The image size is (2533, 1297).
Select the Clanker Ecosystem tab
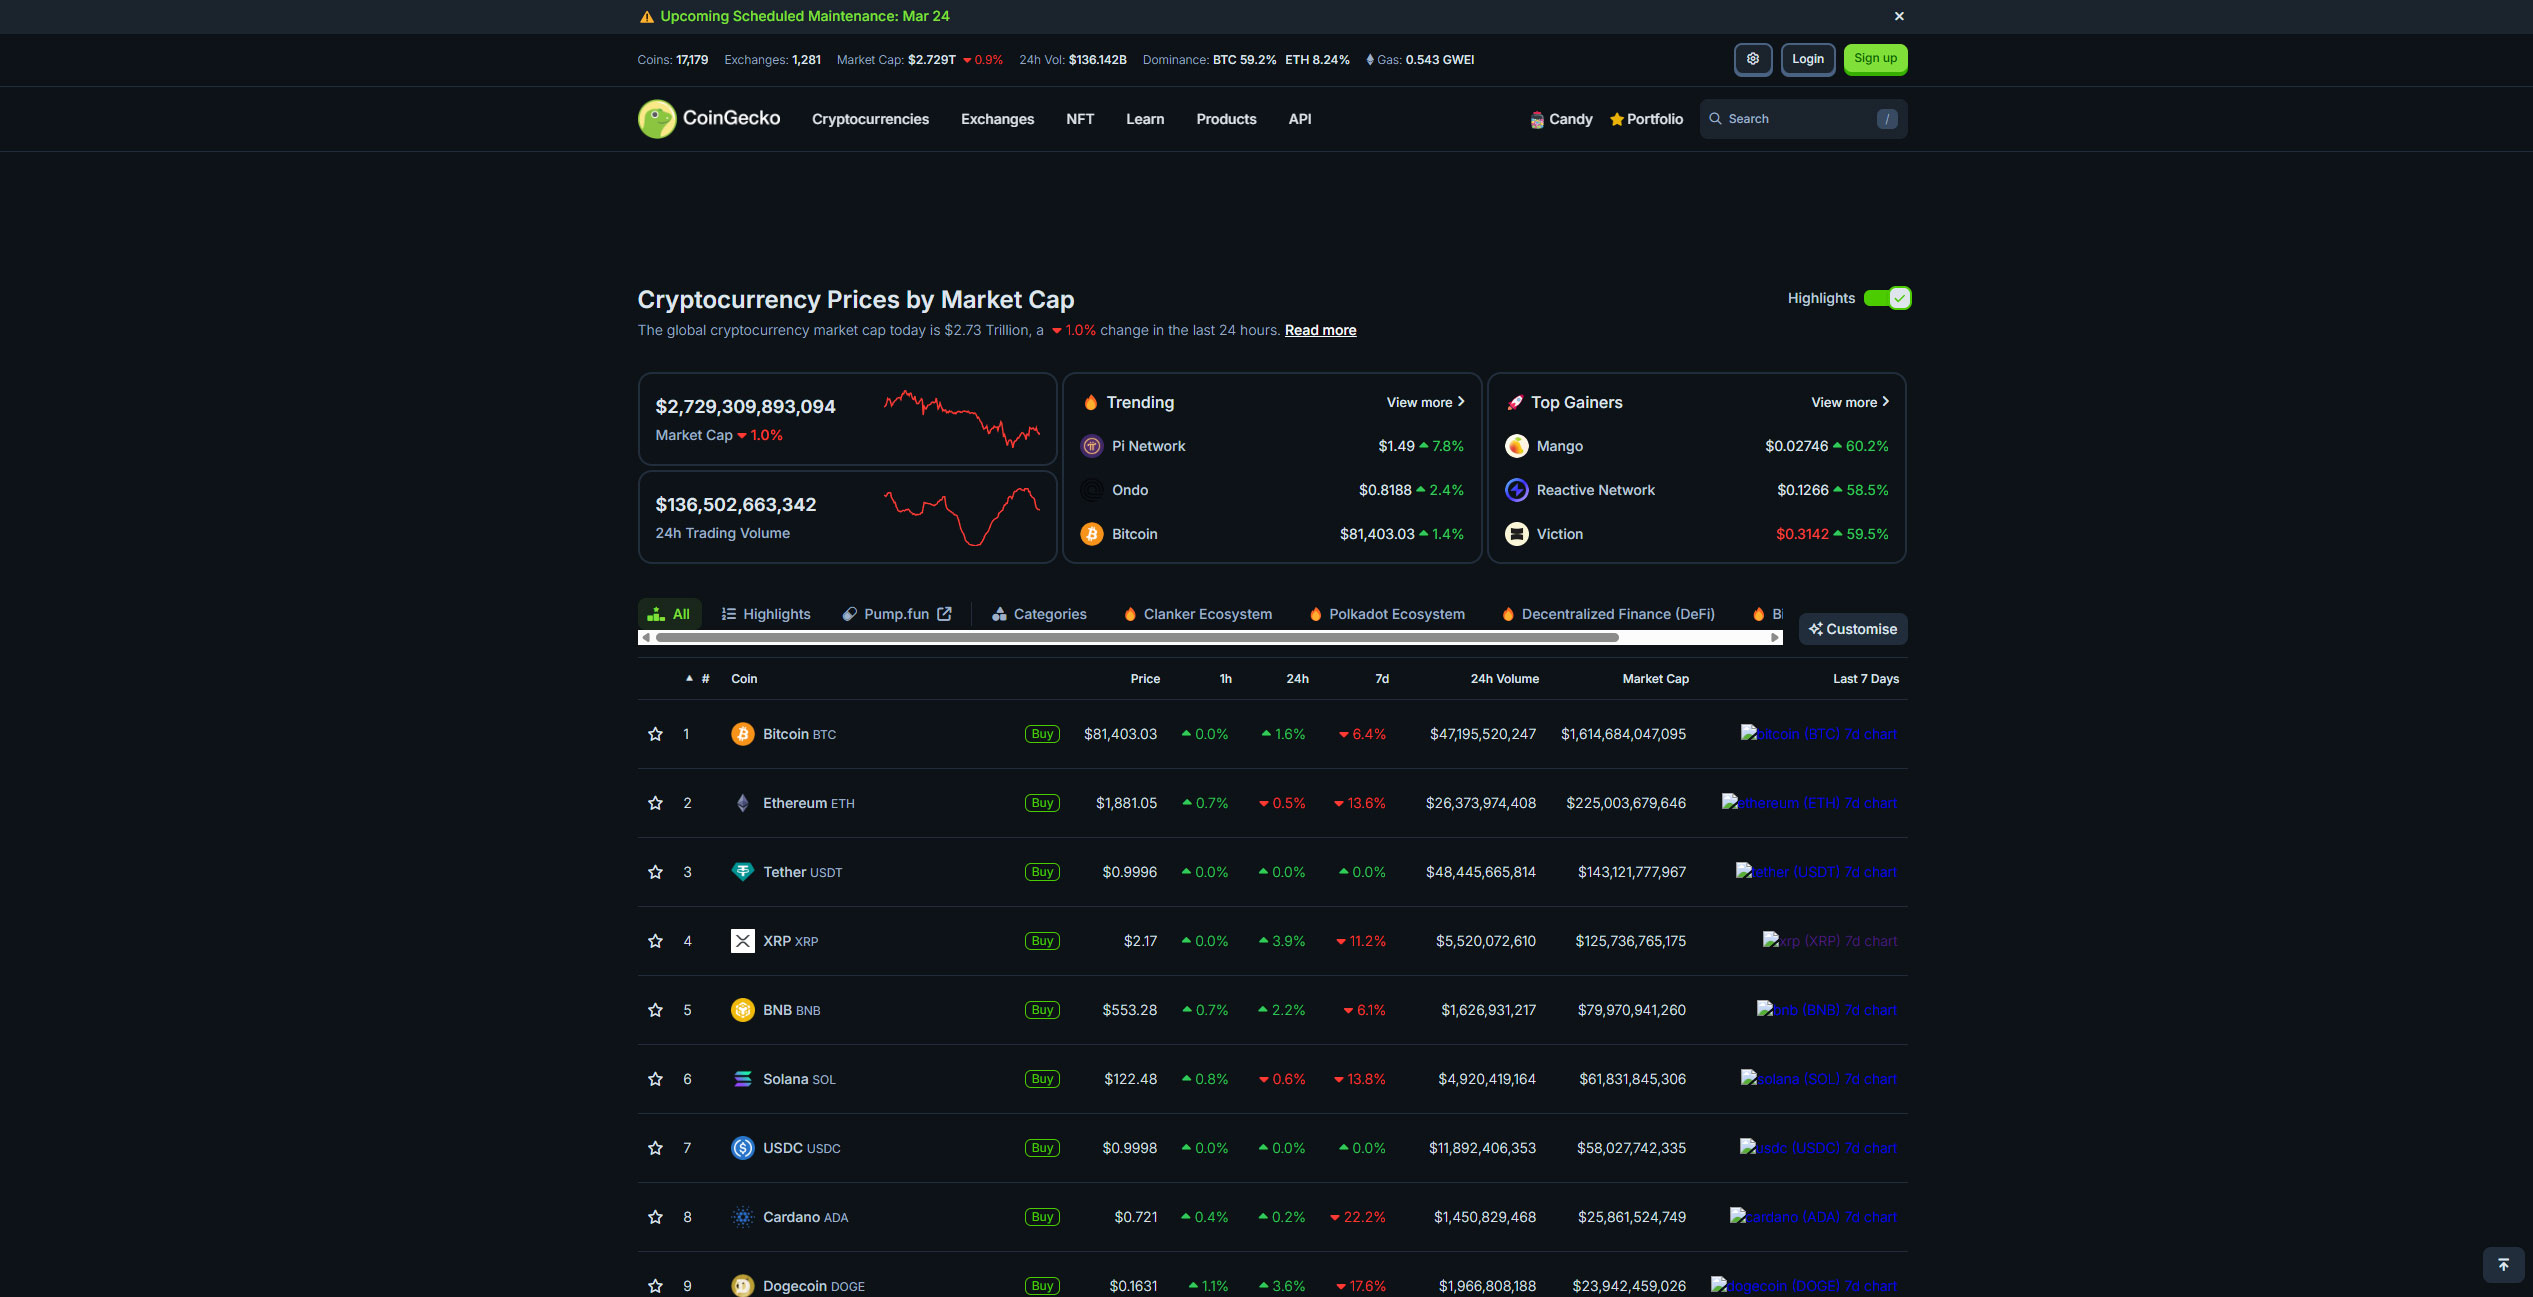click(x=1198, y=614)
